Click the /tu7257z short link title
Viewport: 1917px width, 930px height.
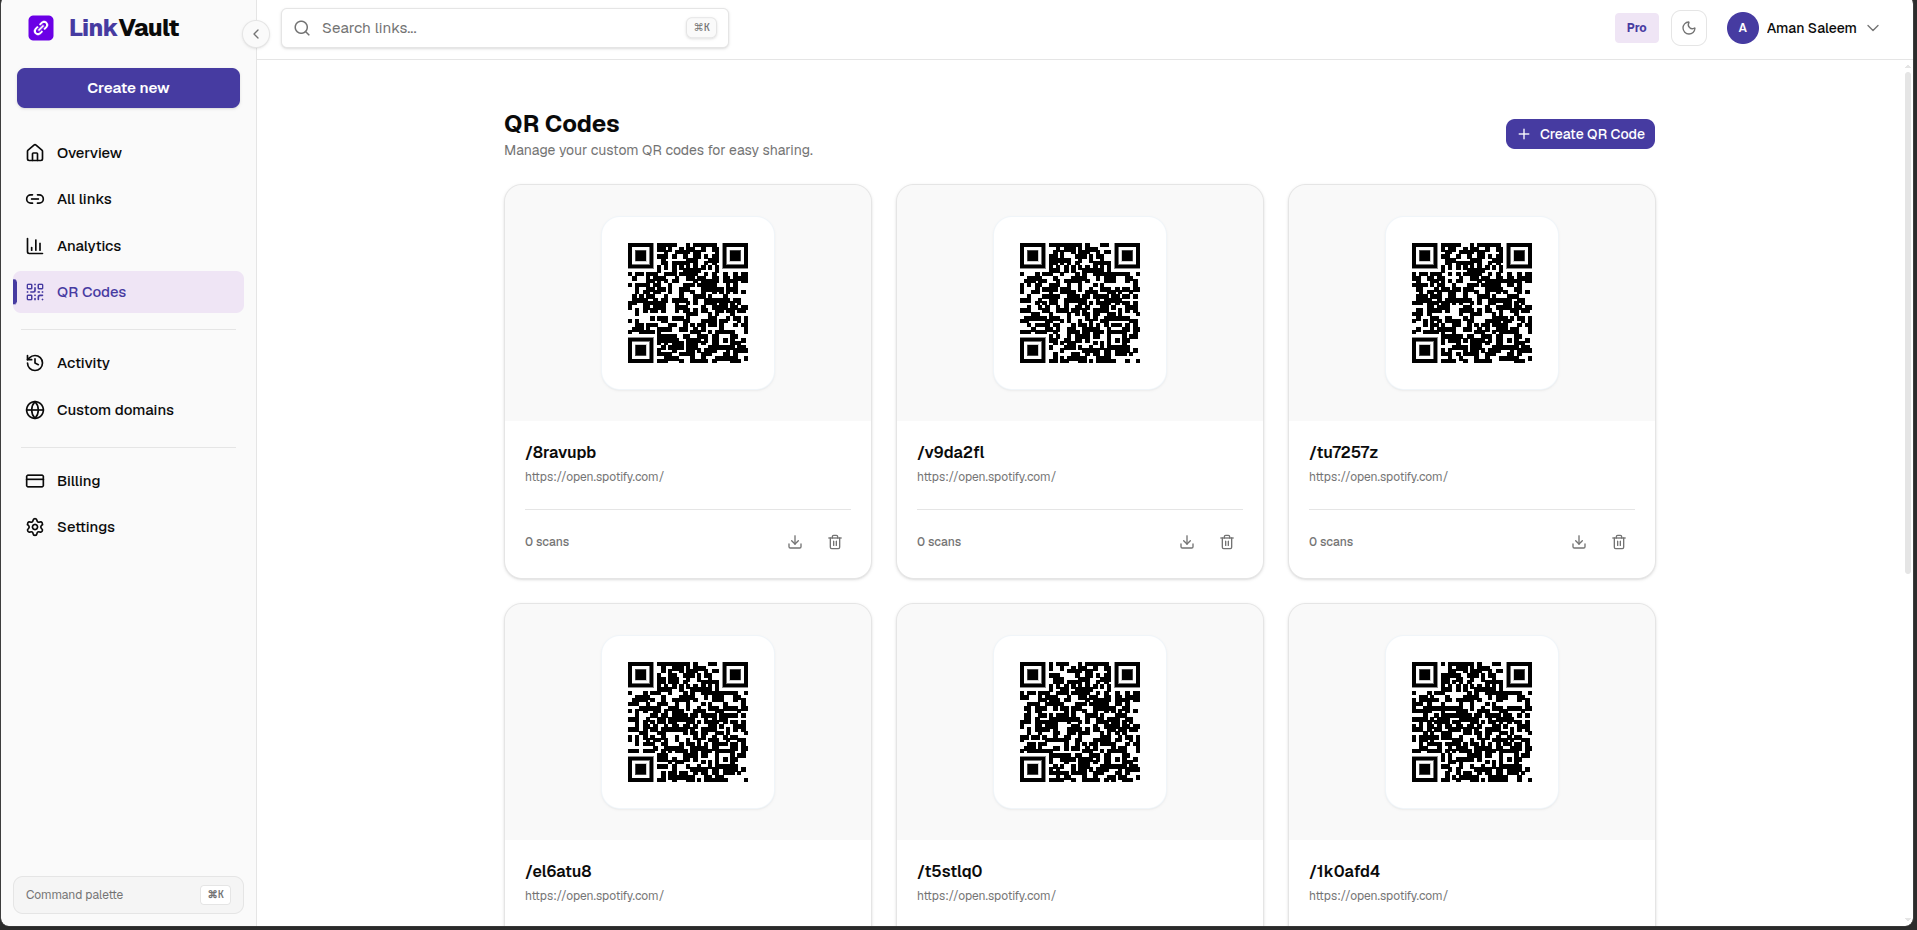[x=1344, y=452]
